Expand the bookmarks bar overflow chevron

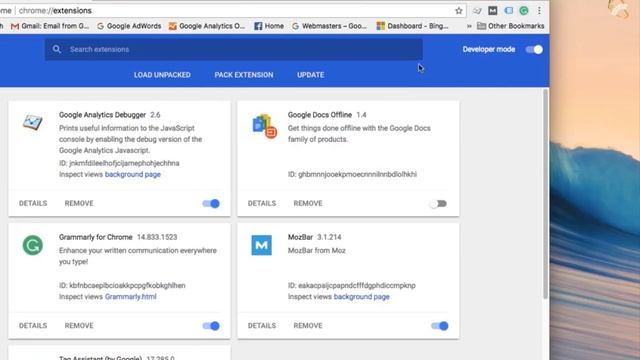pos(469,26)
